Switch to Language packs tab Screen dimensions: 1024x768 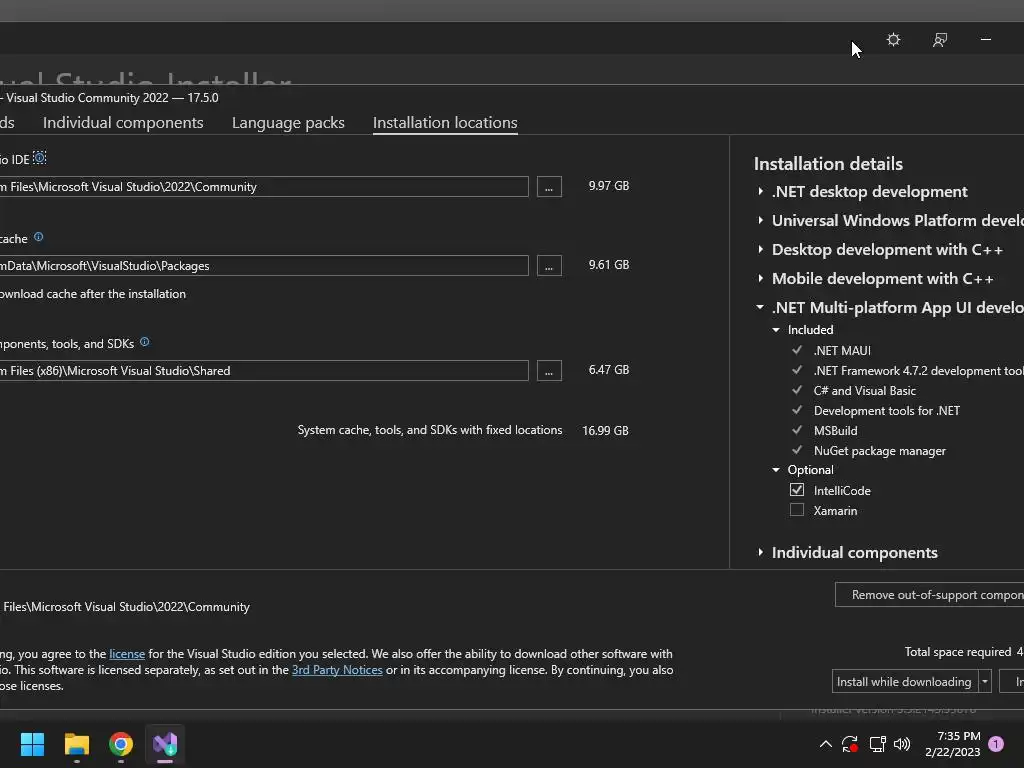(x=288, y=123)
